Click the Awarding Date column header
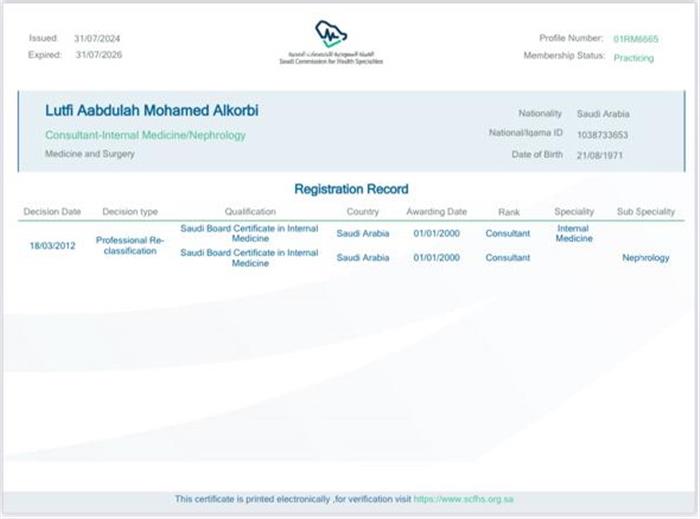This screenshot has height=519, width=700. 436,212
